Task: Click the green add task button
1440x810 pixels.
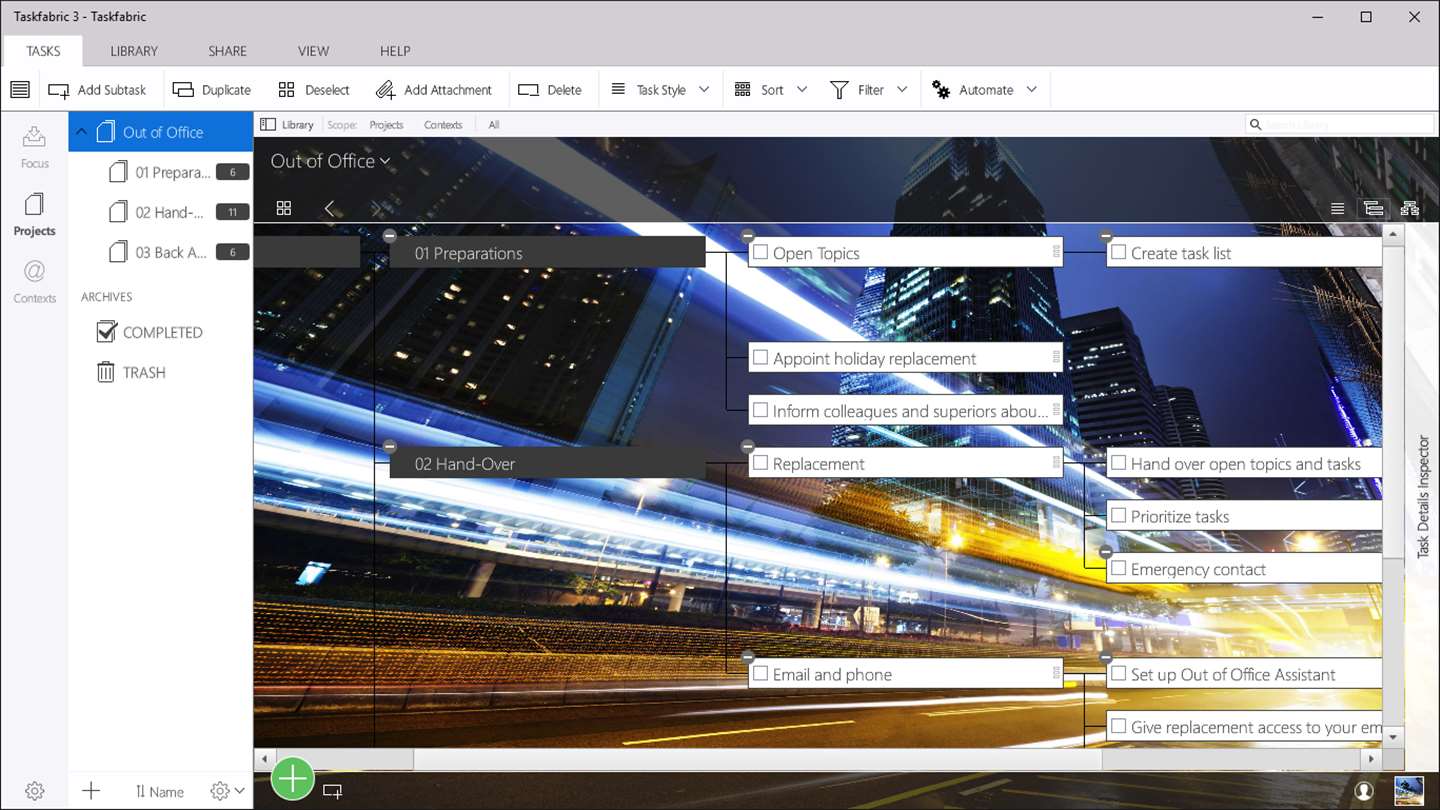Action: coord(292,778)
